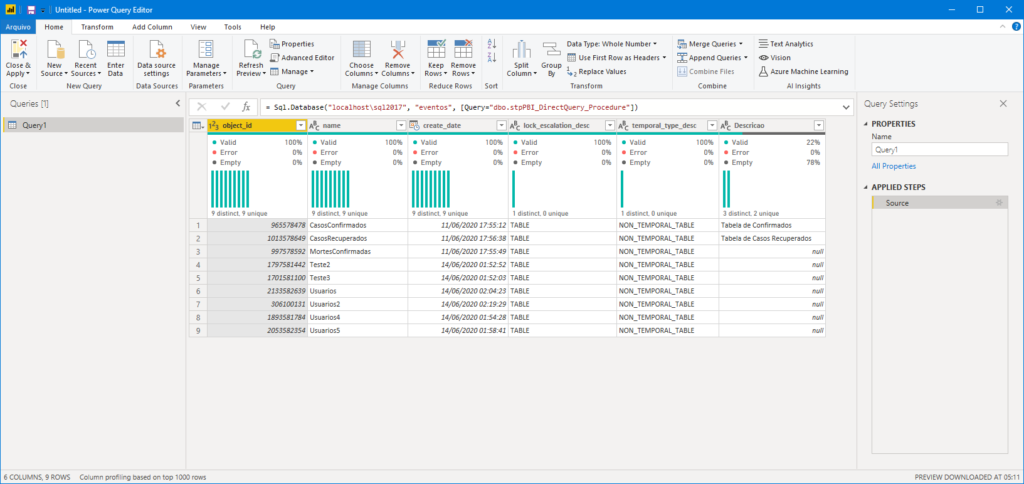Open the Enter Data tool
Viewport: 1024px width, 484px height.
(x=116, y=59)
